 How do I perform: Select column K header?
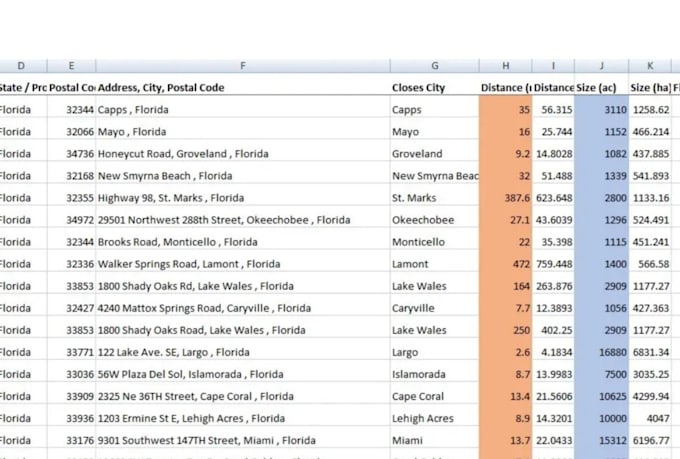pos(650,66)
